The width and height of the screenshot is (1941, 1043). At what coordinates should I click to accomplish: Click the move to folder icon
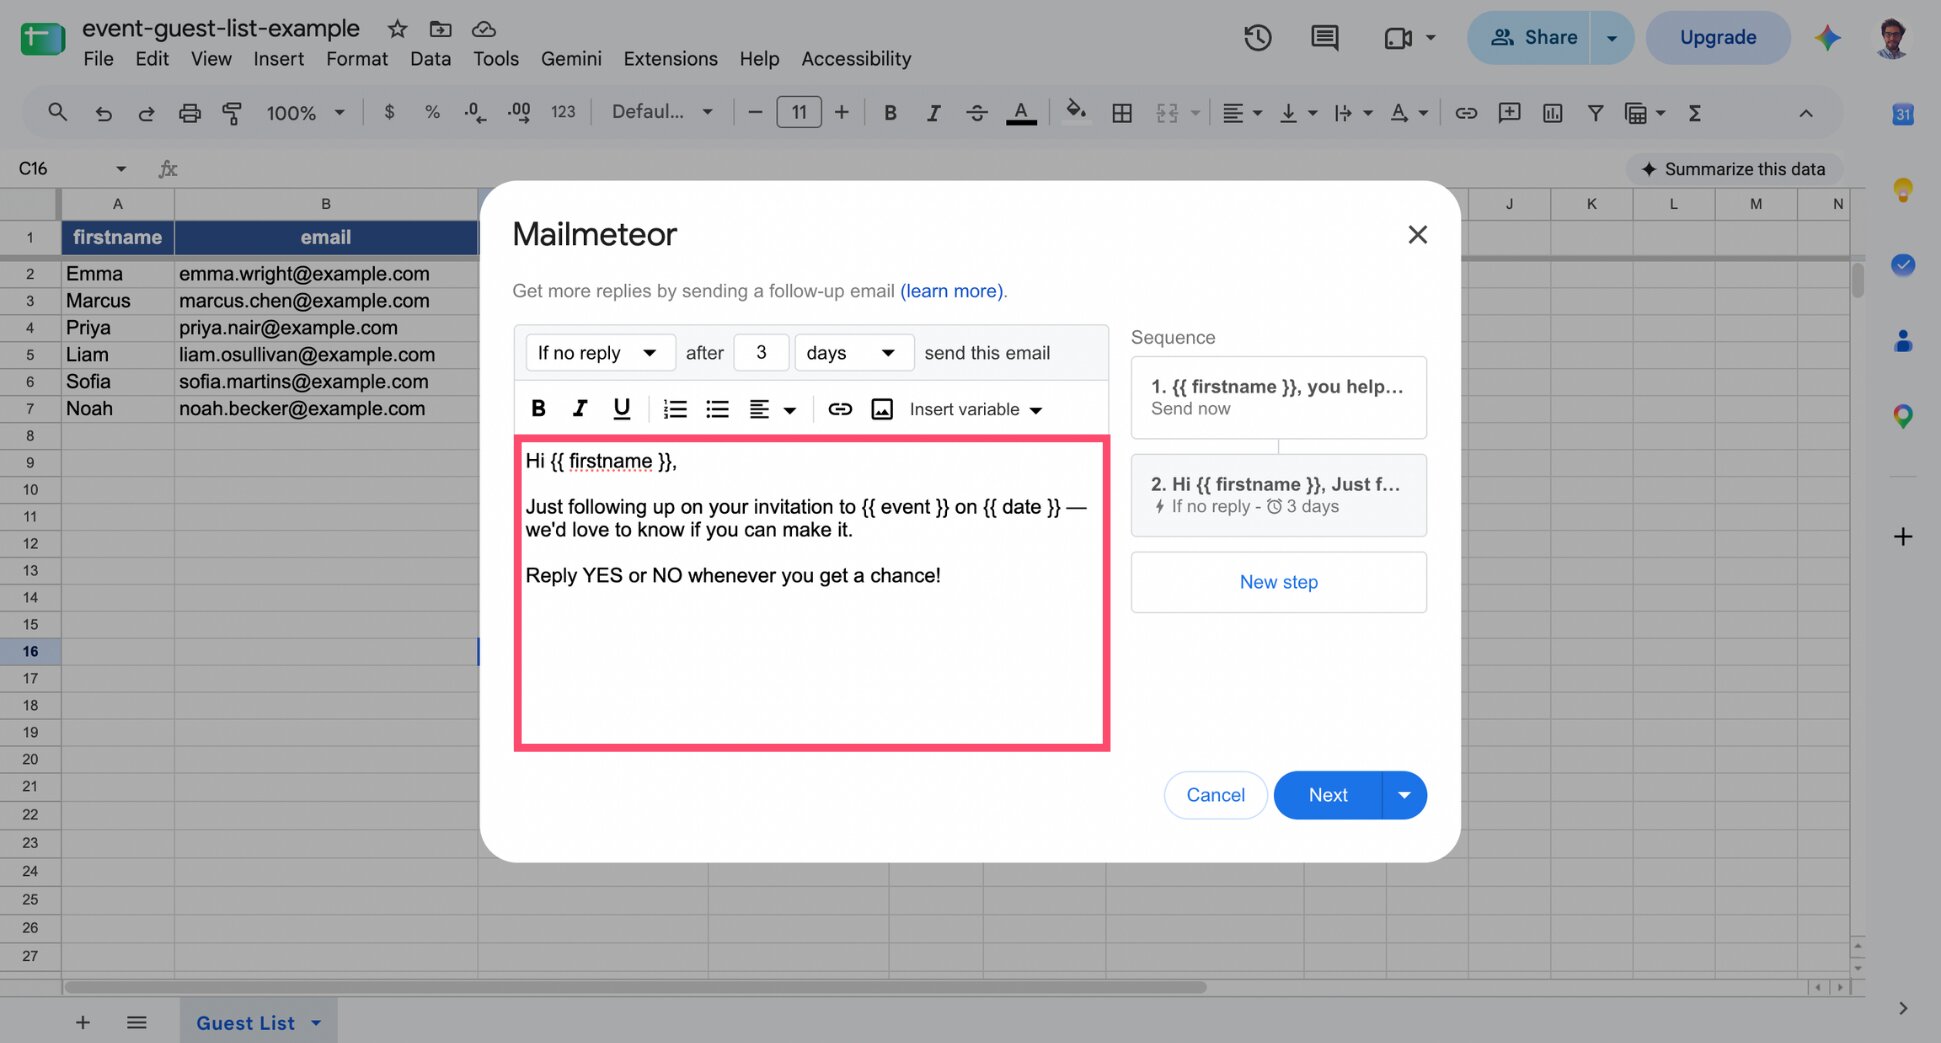(x=440, y=29)
